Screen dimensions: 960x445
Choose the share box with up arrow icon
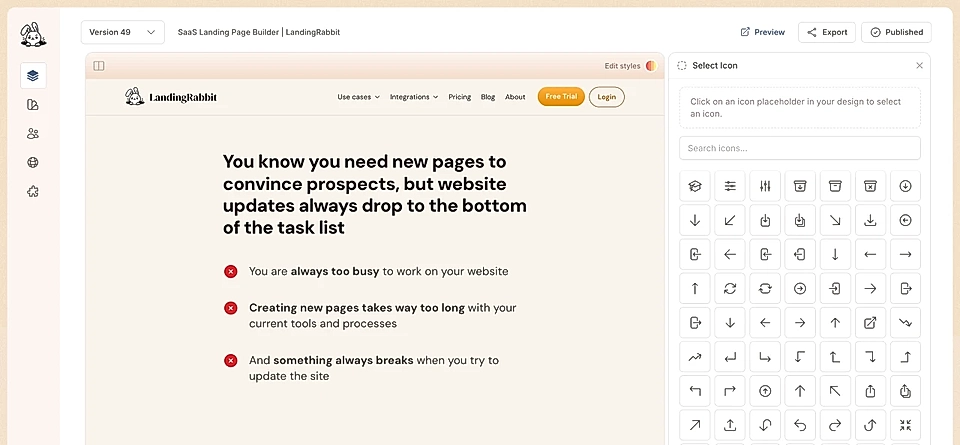coord(870,391)
